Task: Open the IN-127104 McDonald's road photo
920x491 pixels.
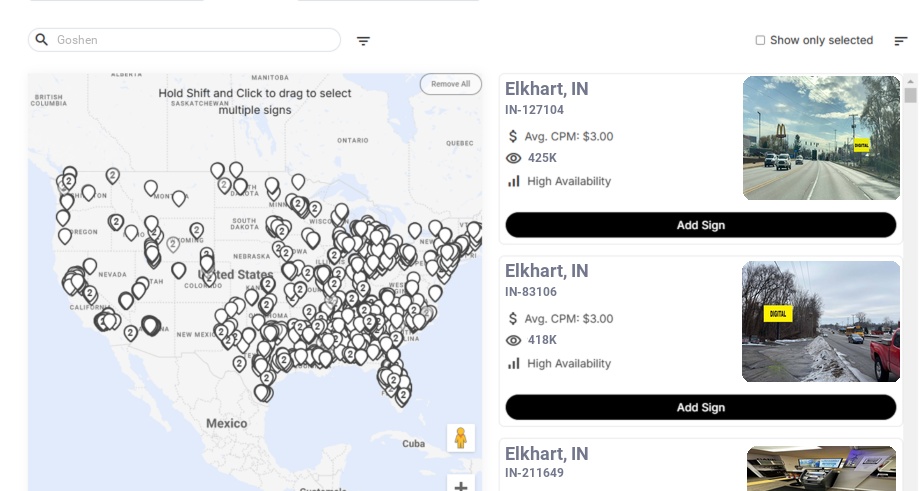Action: 821,138
